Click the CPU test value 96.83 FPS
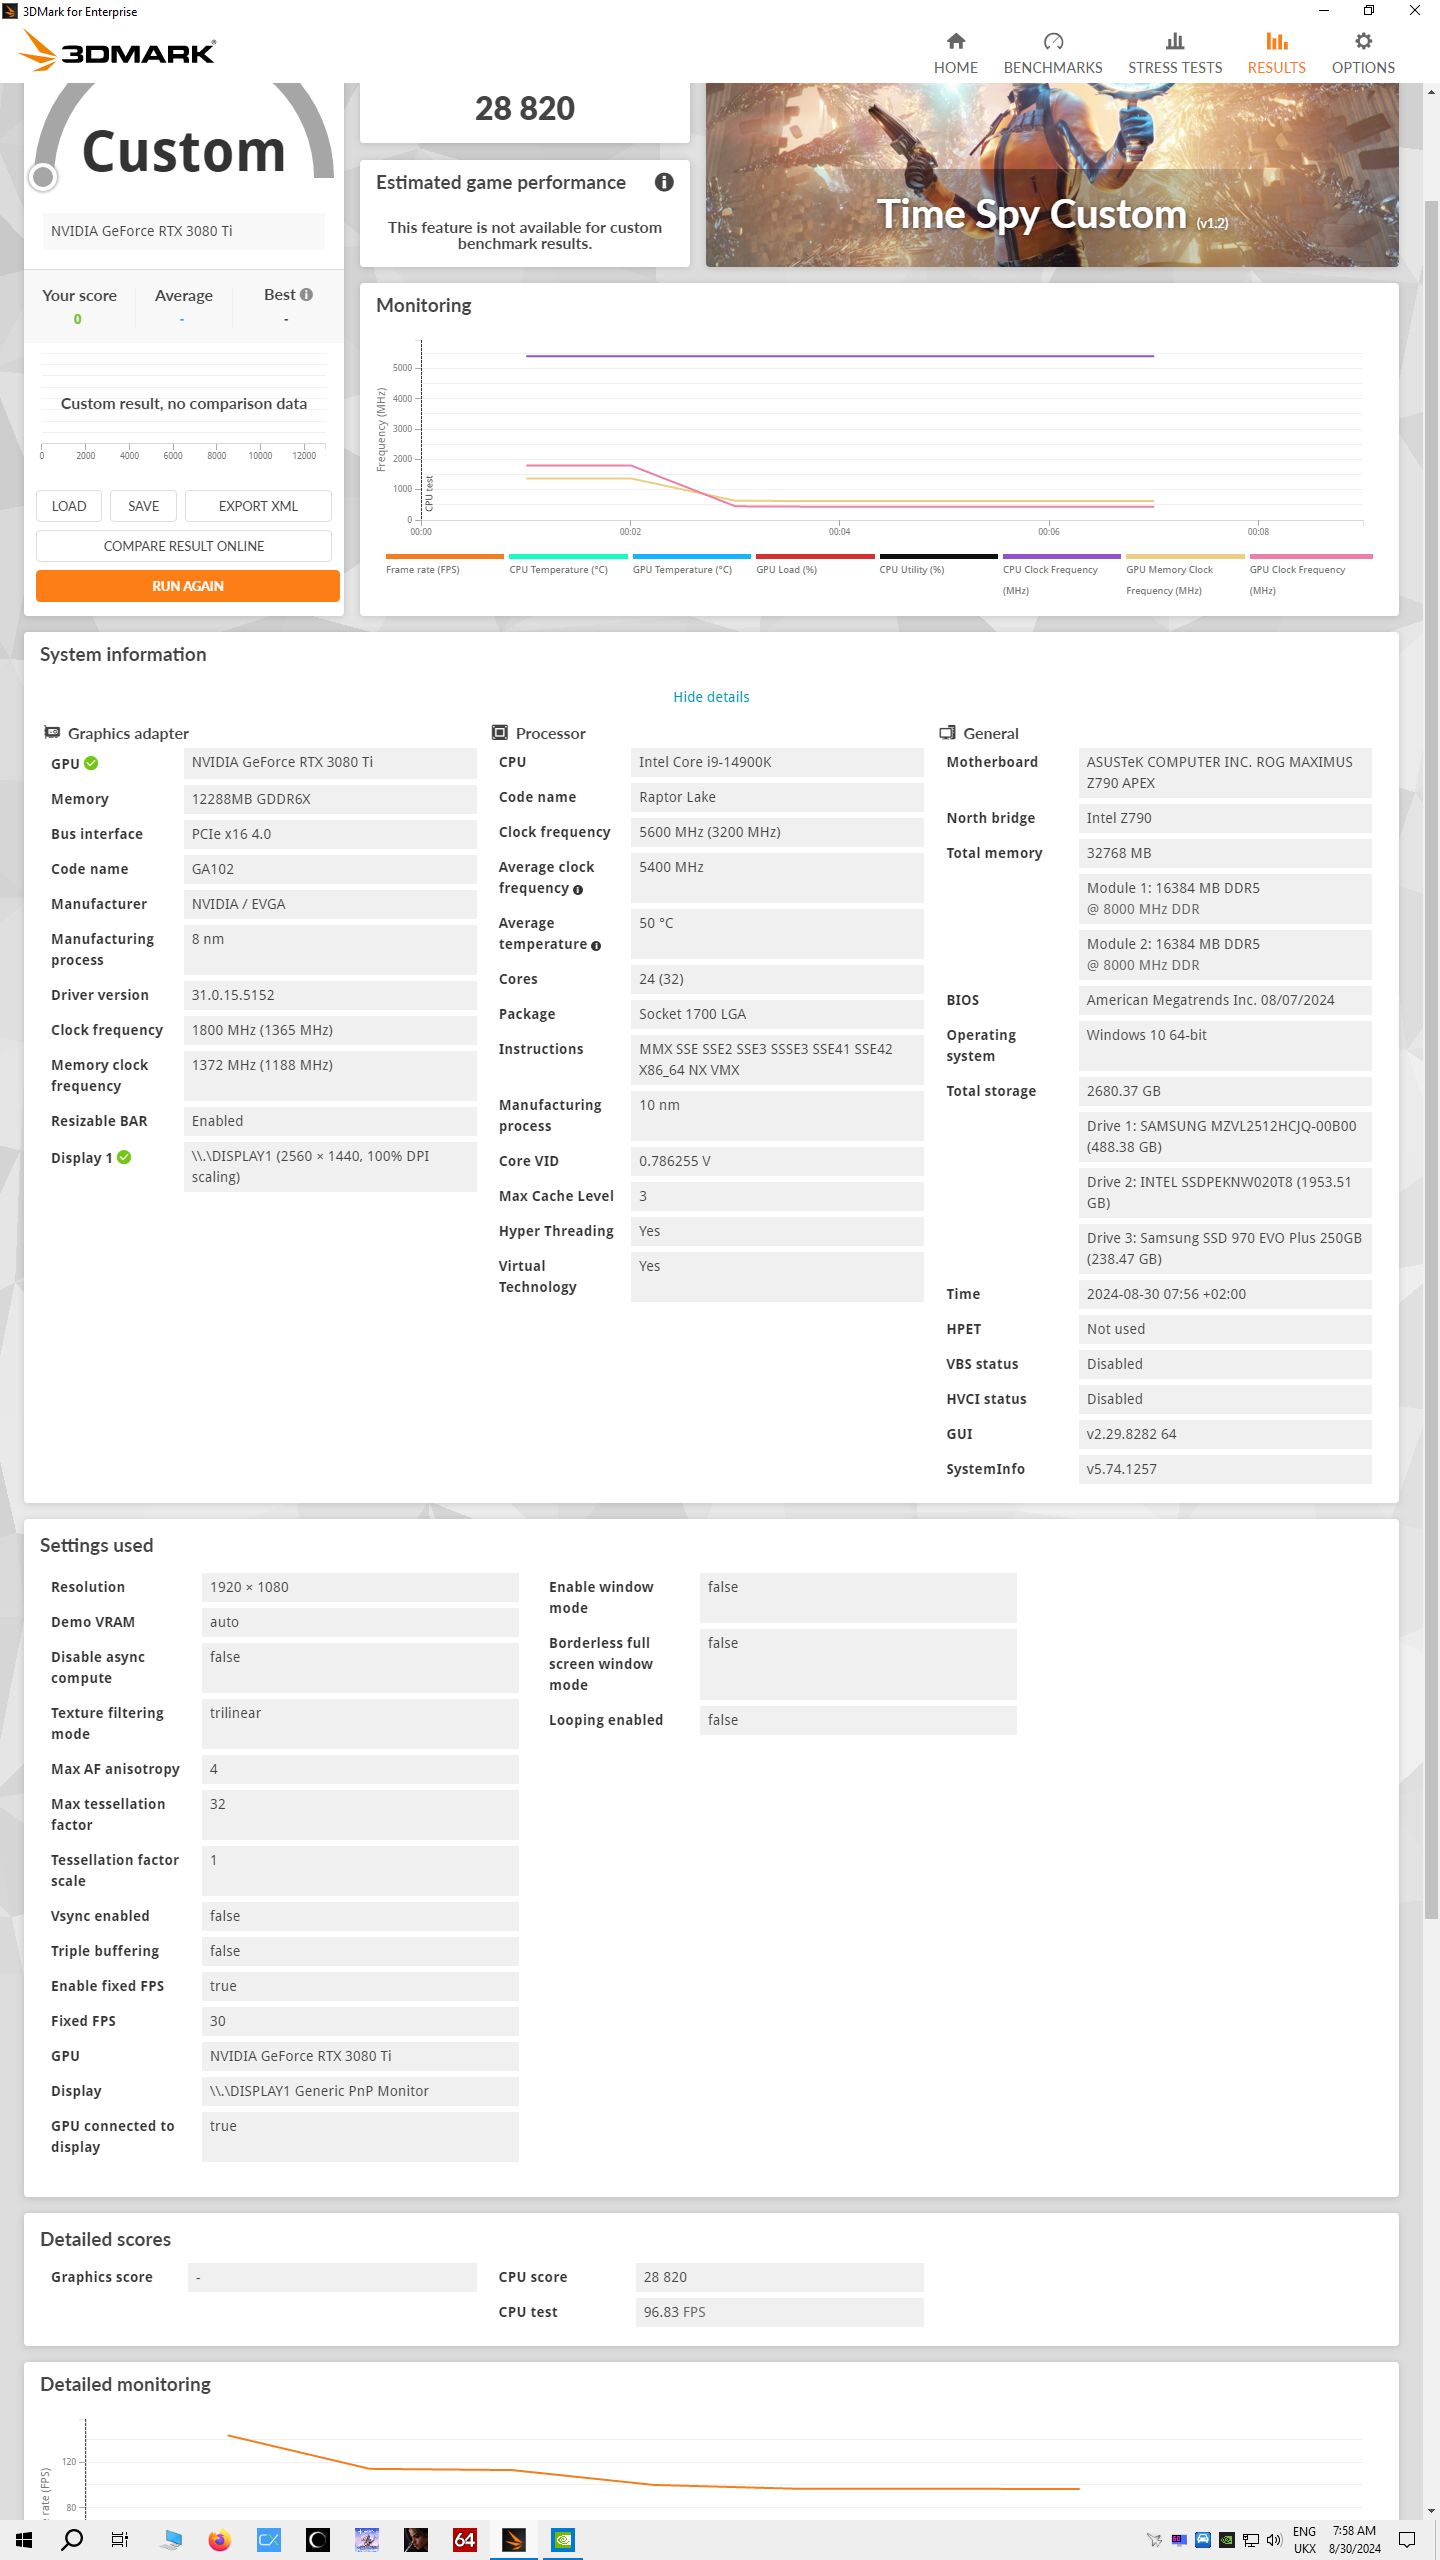This screenshot has height=2560, width=1440. (779, 2312)
